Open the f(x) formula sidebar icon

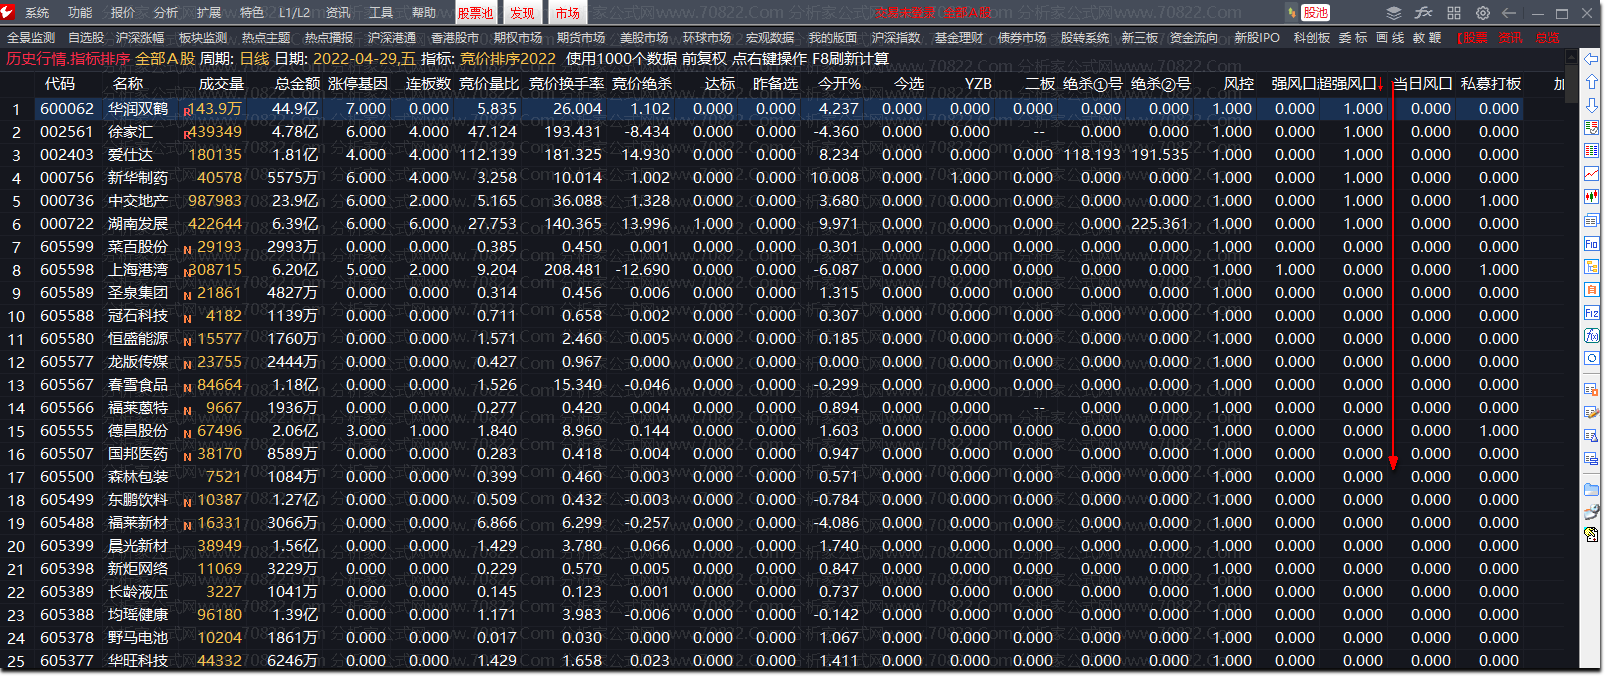1591,335
